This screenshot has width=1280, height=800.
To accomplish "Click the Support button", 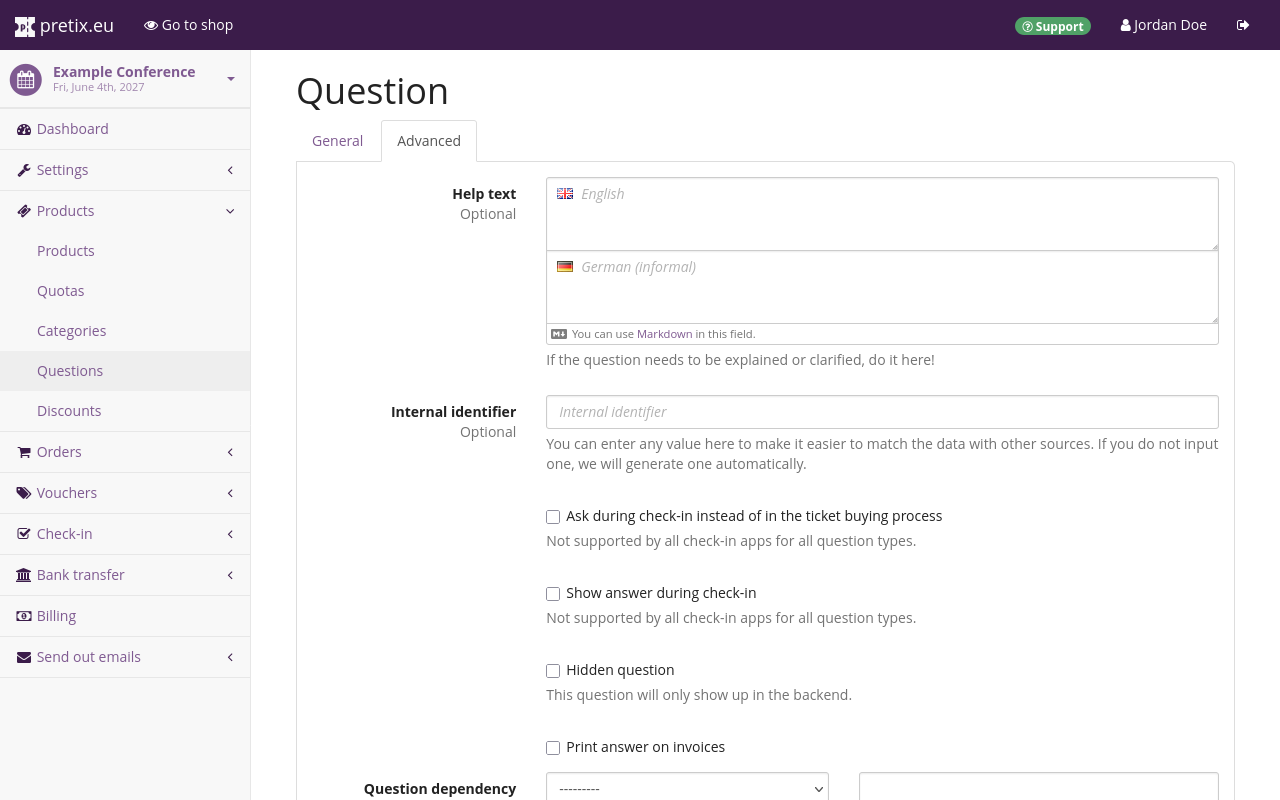I will [x=1053, y=26].
